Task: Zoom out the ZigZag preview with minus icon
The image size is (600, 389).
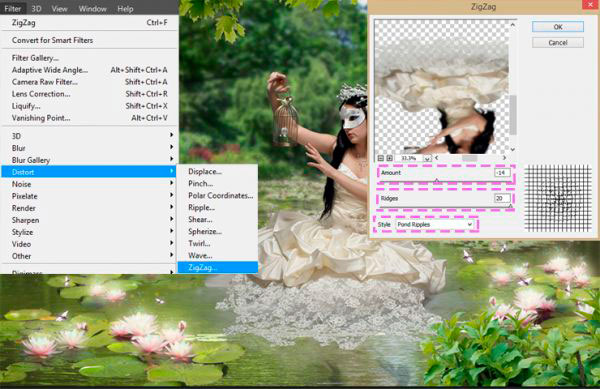Action: (381, 158)
